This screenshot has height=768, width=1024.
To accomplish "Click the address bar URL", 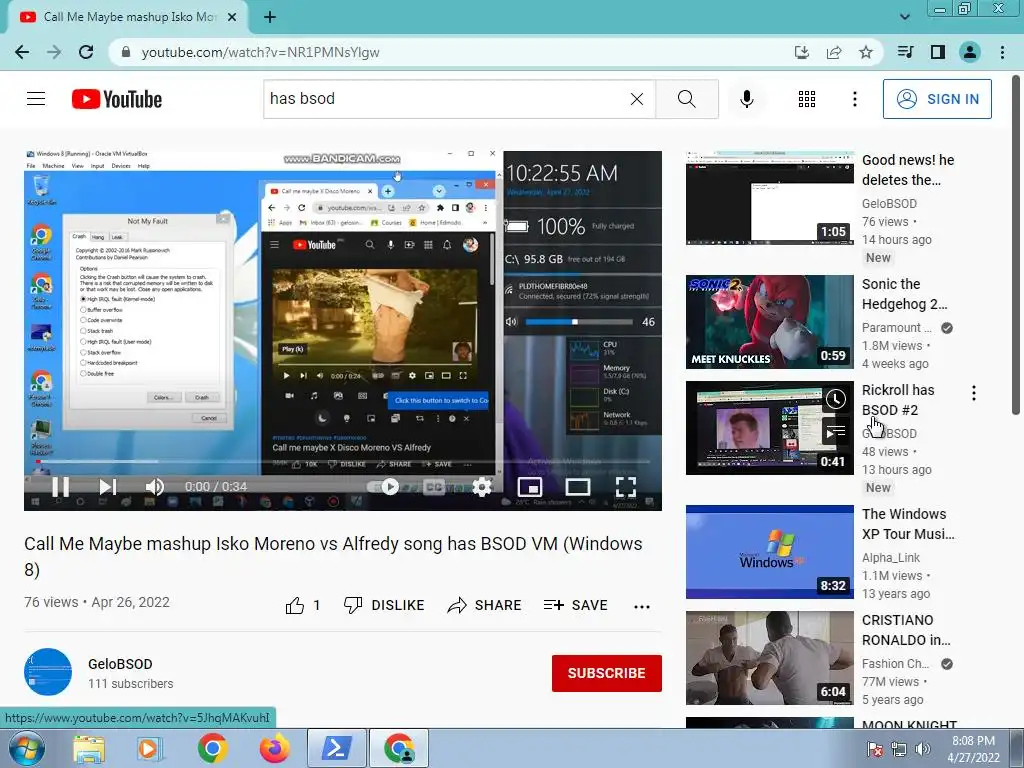I will (x=261, y=52).
